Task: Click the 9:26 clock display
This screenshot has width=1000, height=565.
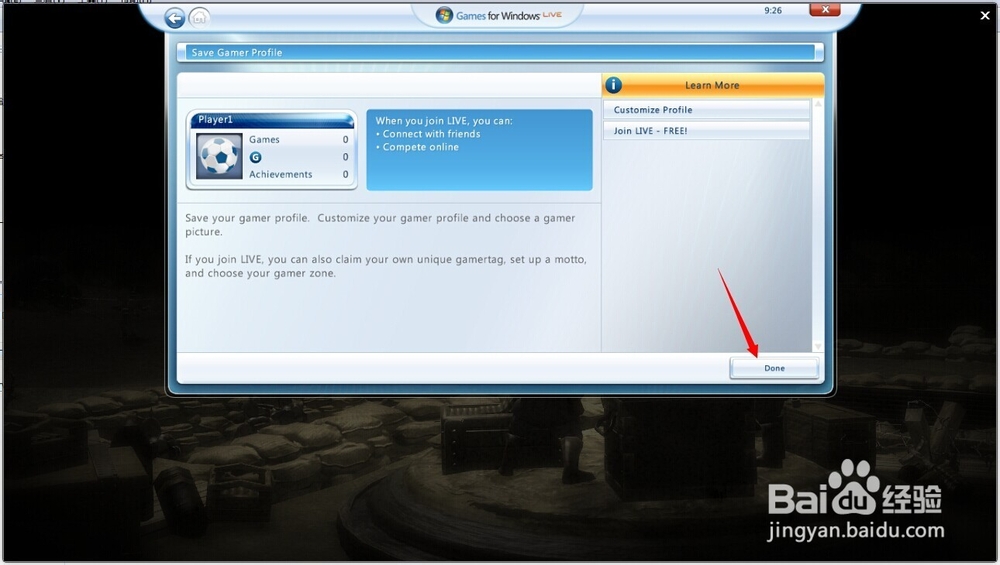Action: coord(772,10)
